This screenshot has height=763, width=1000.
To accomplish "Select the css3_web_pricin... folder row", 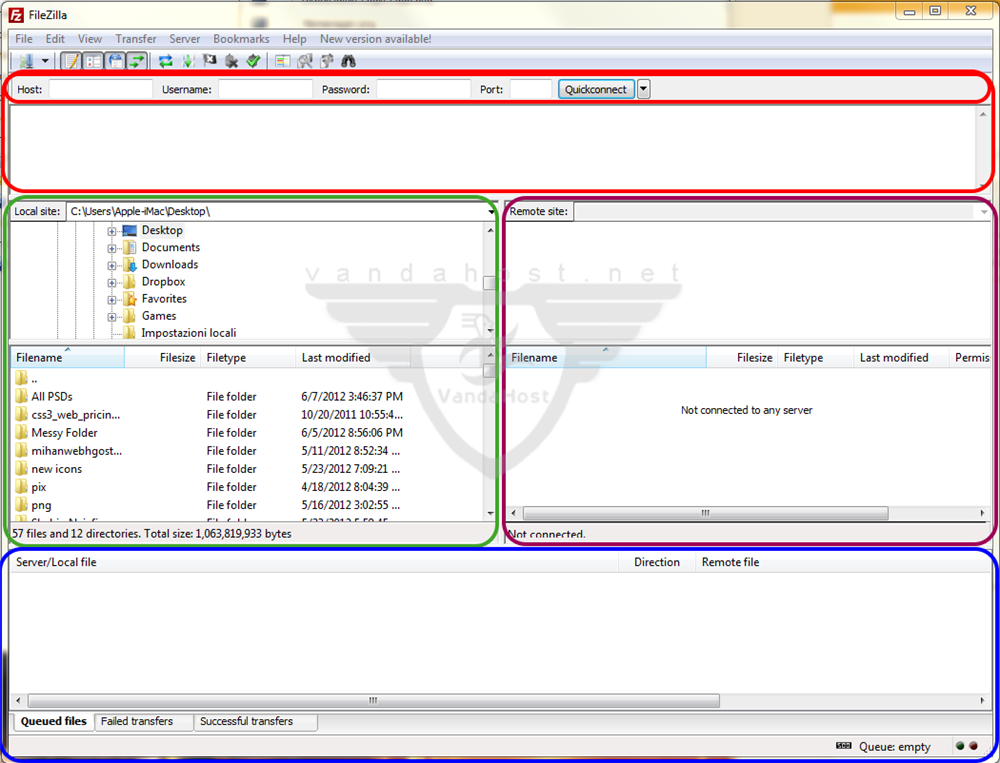I will pyautogui.click(x=247, y=415).
